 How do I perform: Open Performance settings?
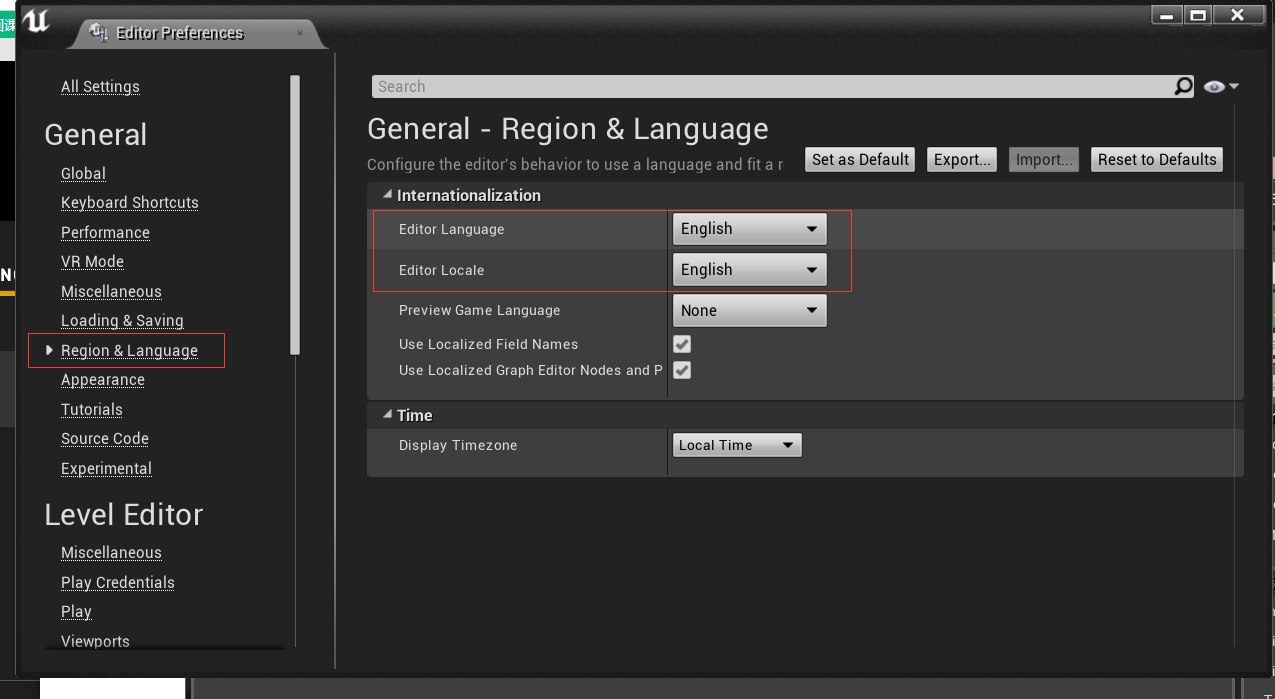(x=105, y=233)
